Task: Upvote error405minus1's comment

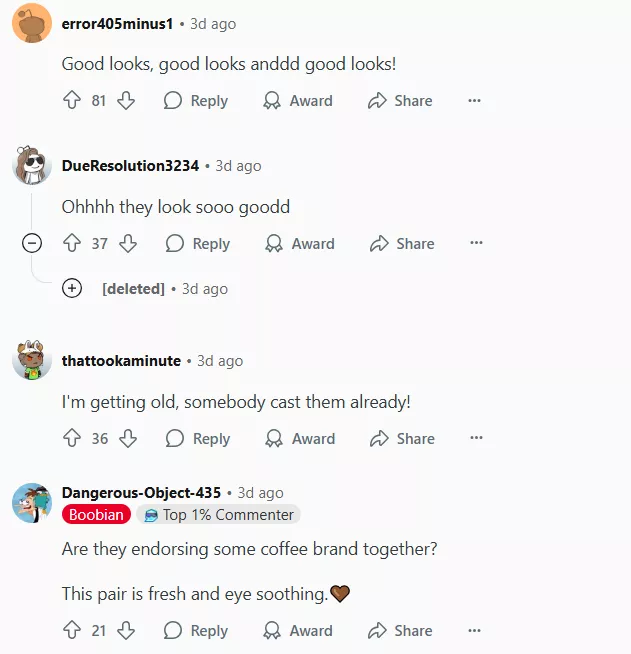Action: tap(72, 101)
